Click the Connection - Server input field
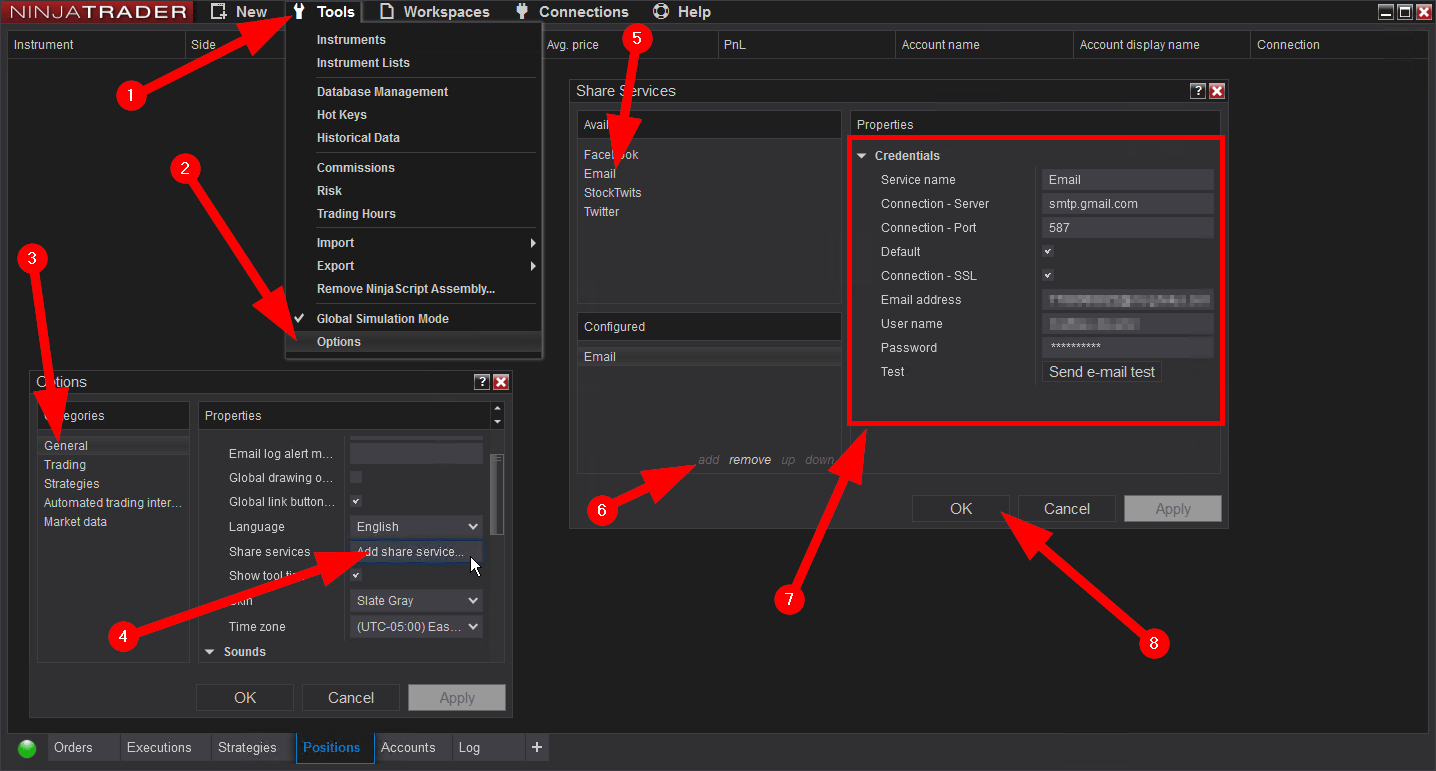1436x771 pixels. (1127, 204)
